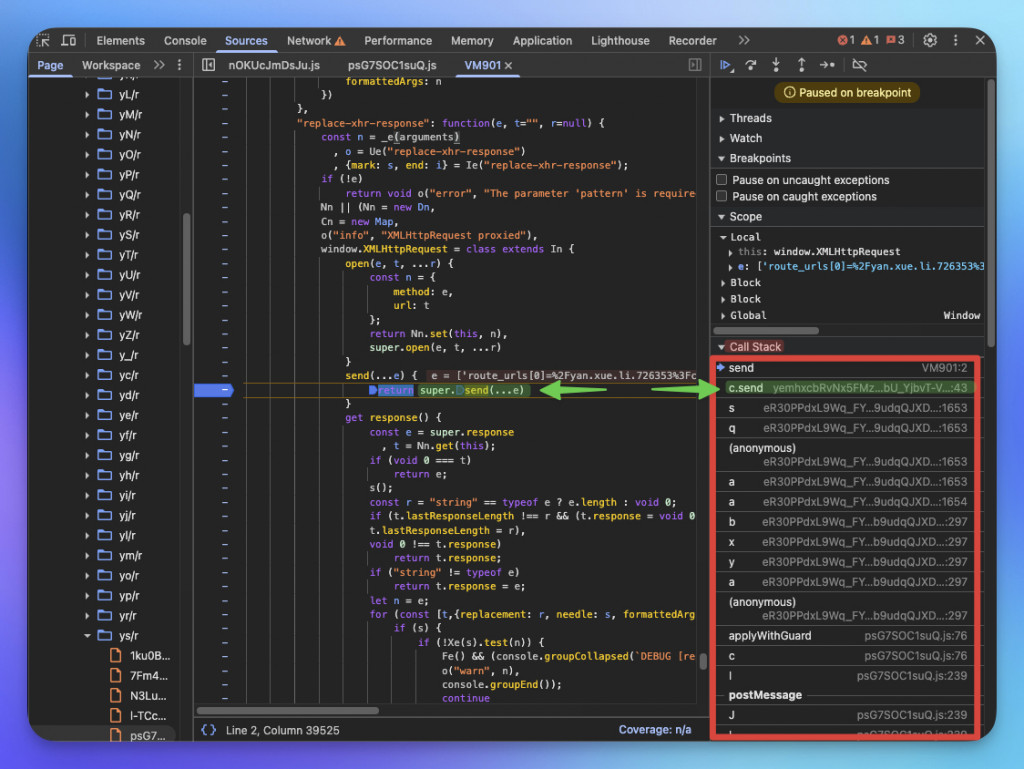Image resolution: width=1024 pixels, height=769 pixels.
Task: Deactivate all breakpoints
Action: (x=859, y=65)
